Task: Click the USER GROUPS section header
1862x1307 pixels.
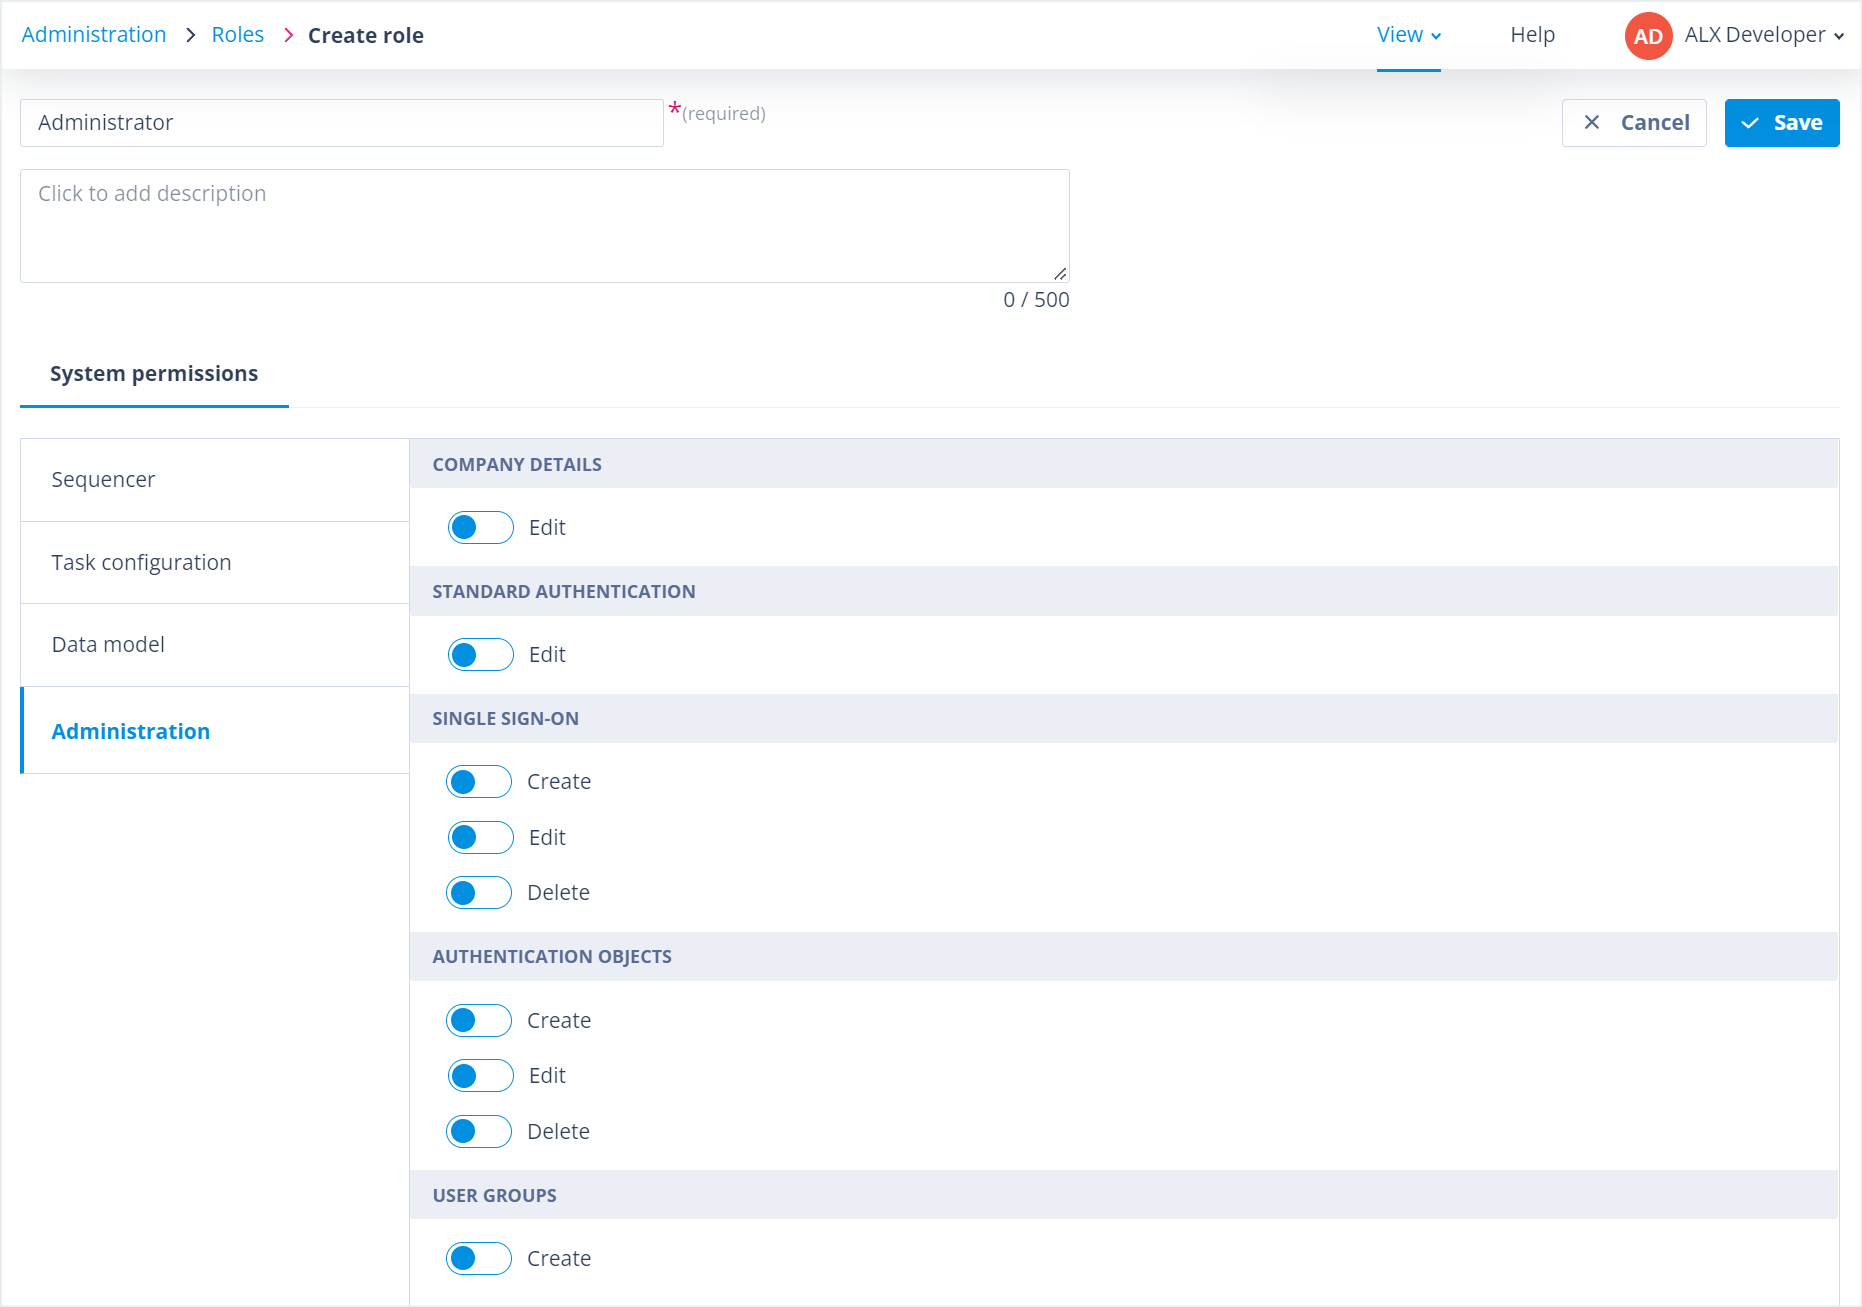Action: tap(1124, 1195)
